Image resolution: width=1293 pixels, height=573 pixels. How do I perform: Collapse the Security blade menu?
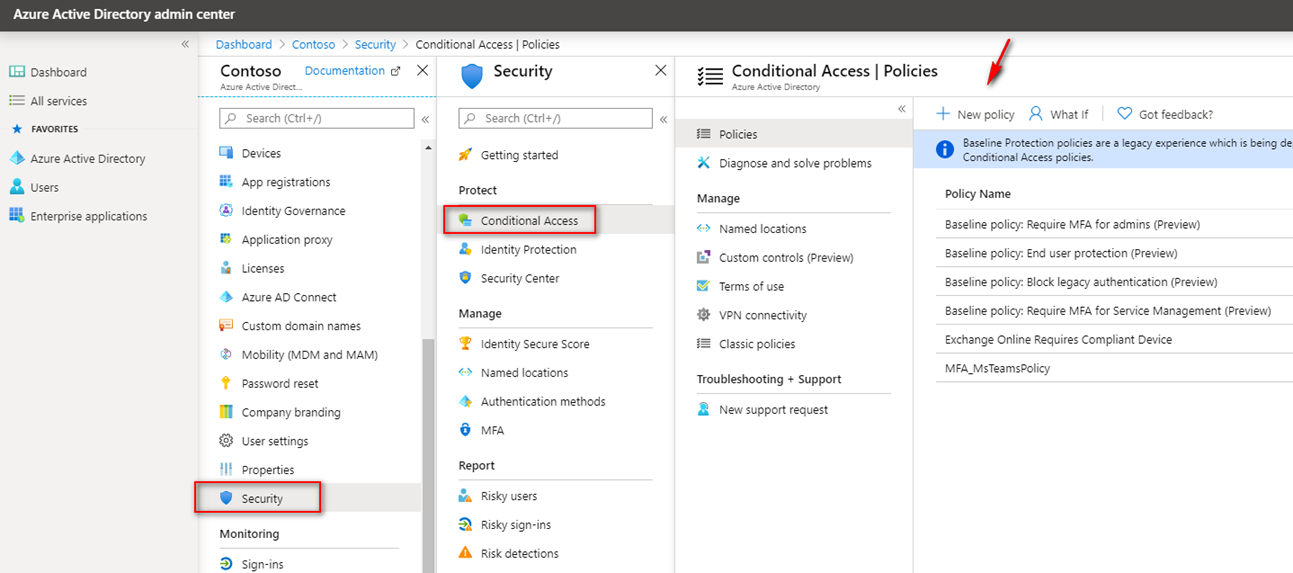663,118
